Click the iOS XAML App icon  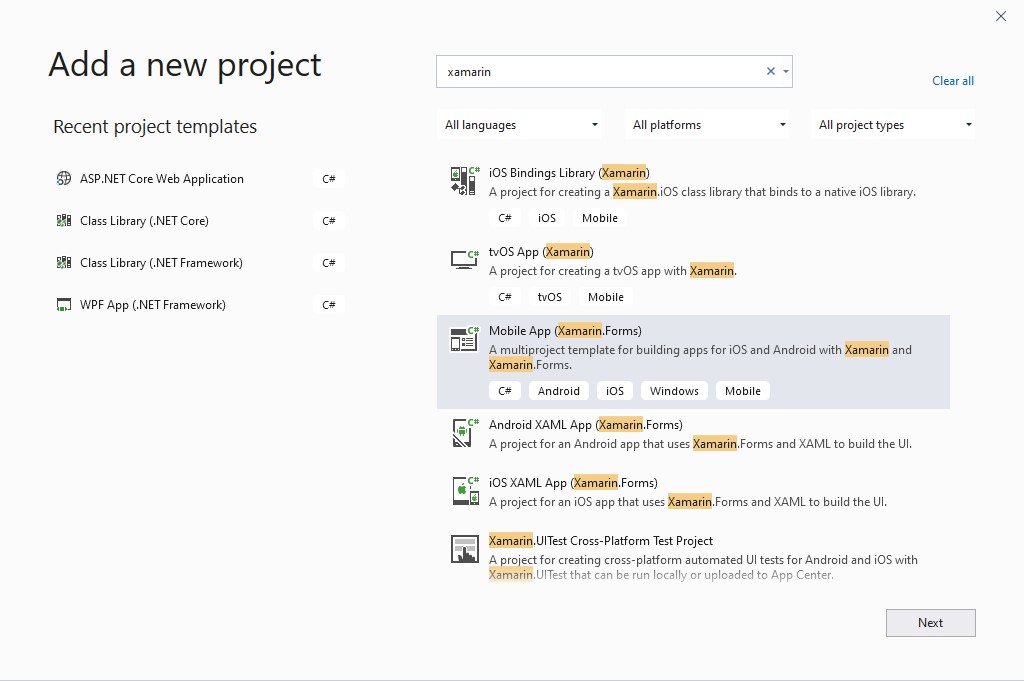pyautogui.click(x=465, y=491)
